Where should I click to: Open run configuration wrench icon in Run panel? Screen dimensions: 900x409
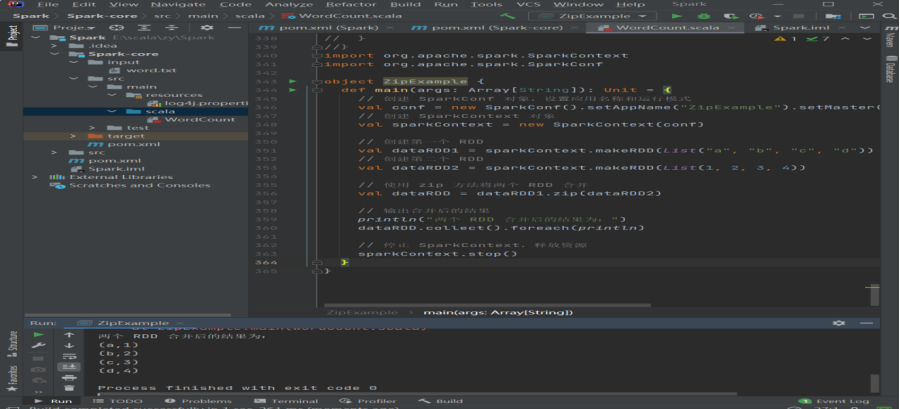click(x=38, y=345)
